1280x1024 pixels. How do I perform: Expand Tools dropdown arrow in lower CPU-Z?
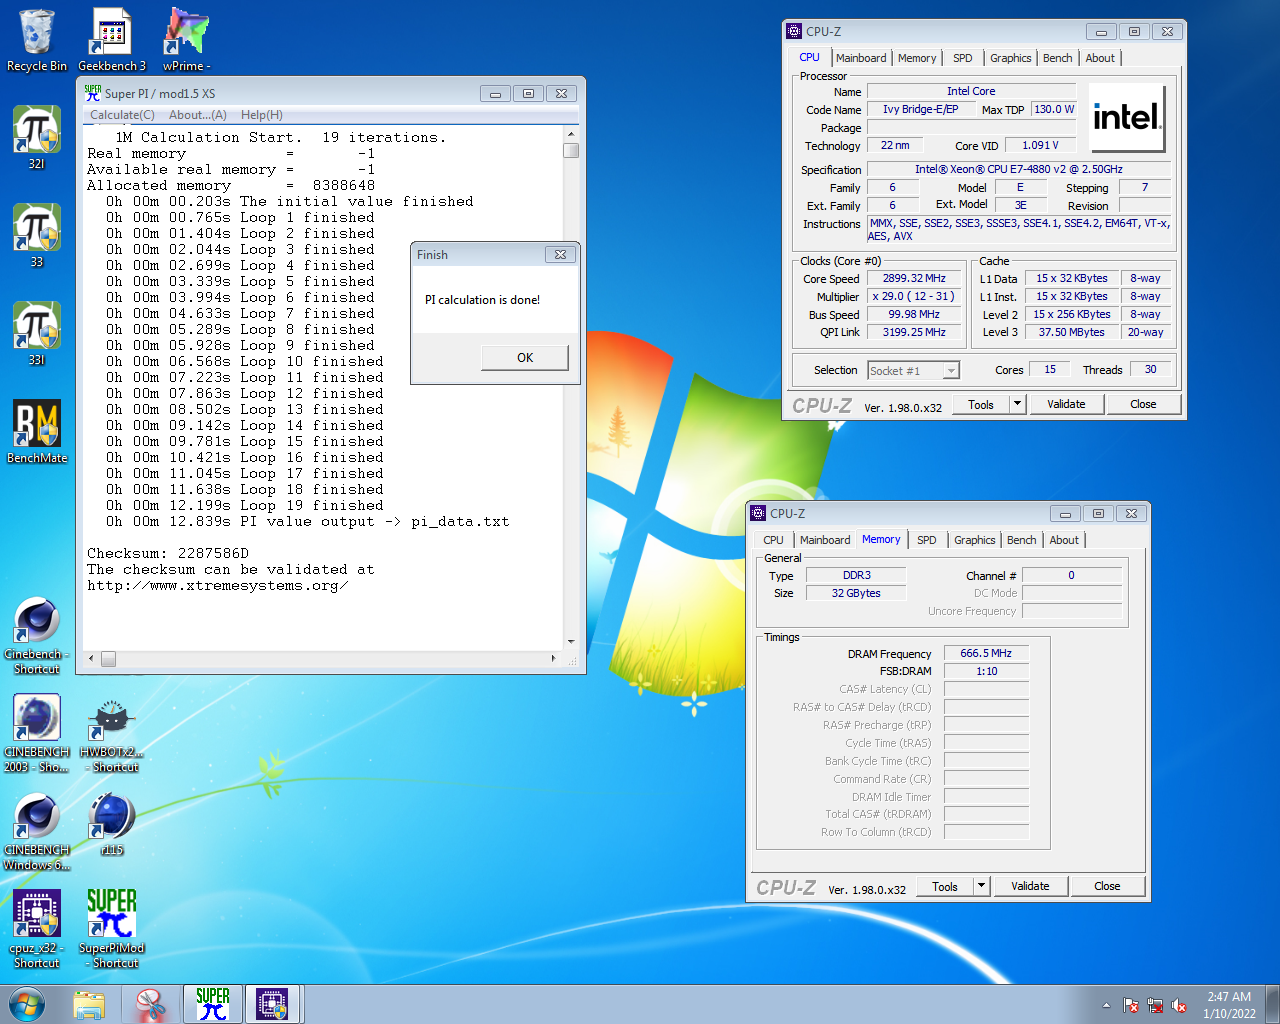pos(982,886)
